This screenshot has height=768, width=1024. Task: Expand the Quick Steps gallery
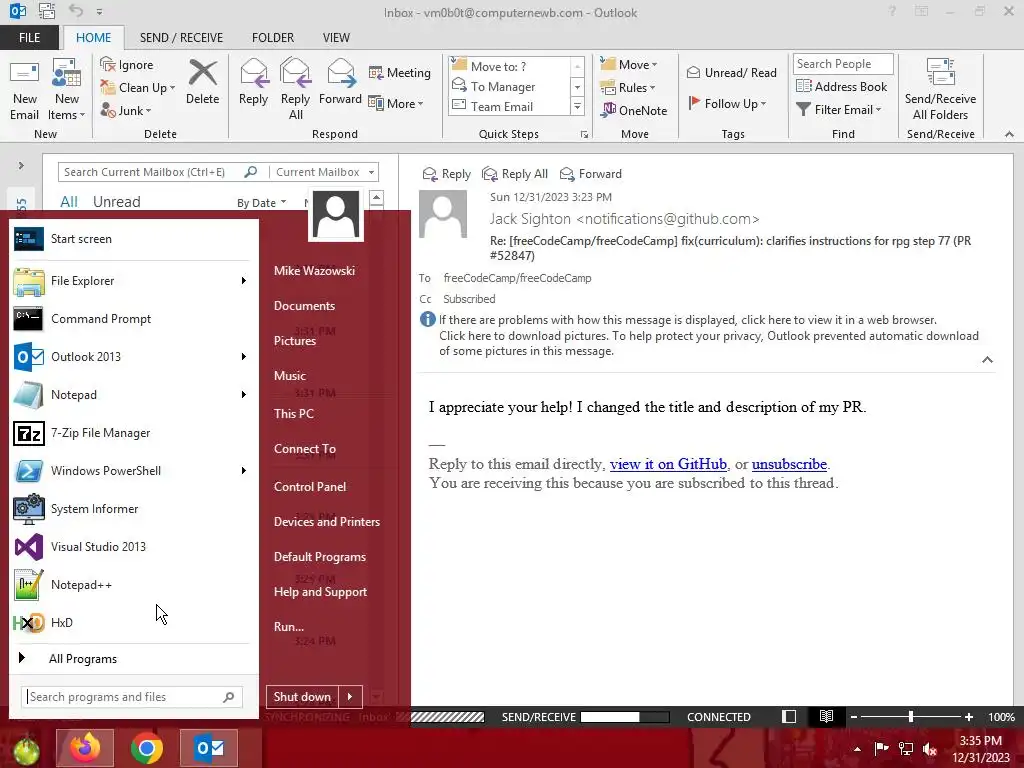tap(577, 106)
